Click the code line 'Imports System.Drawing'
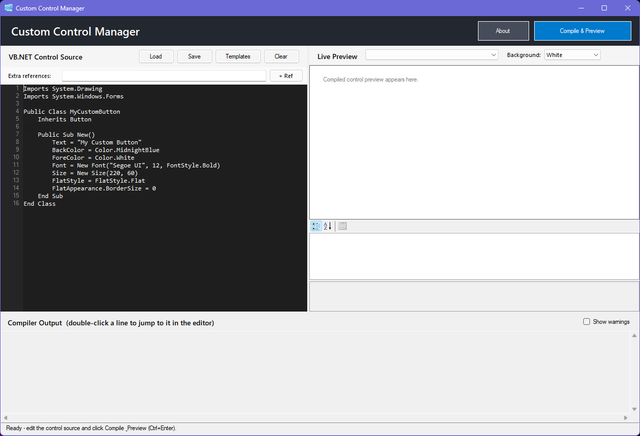The width and height of the screenshot is (640, 436). point(63,89)
